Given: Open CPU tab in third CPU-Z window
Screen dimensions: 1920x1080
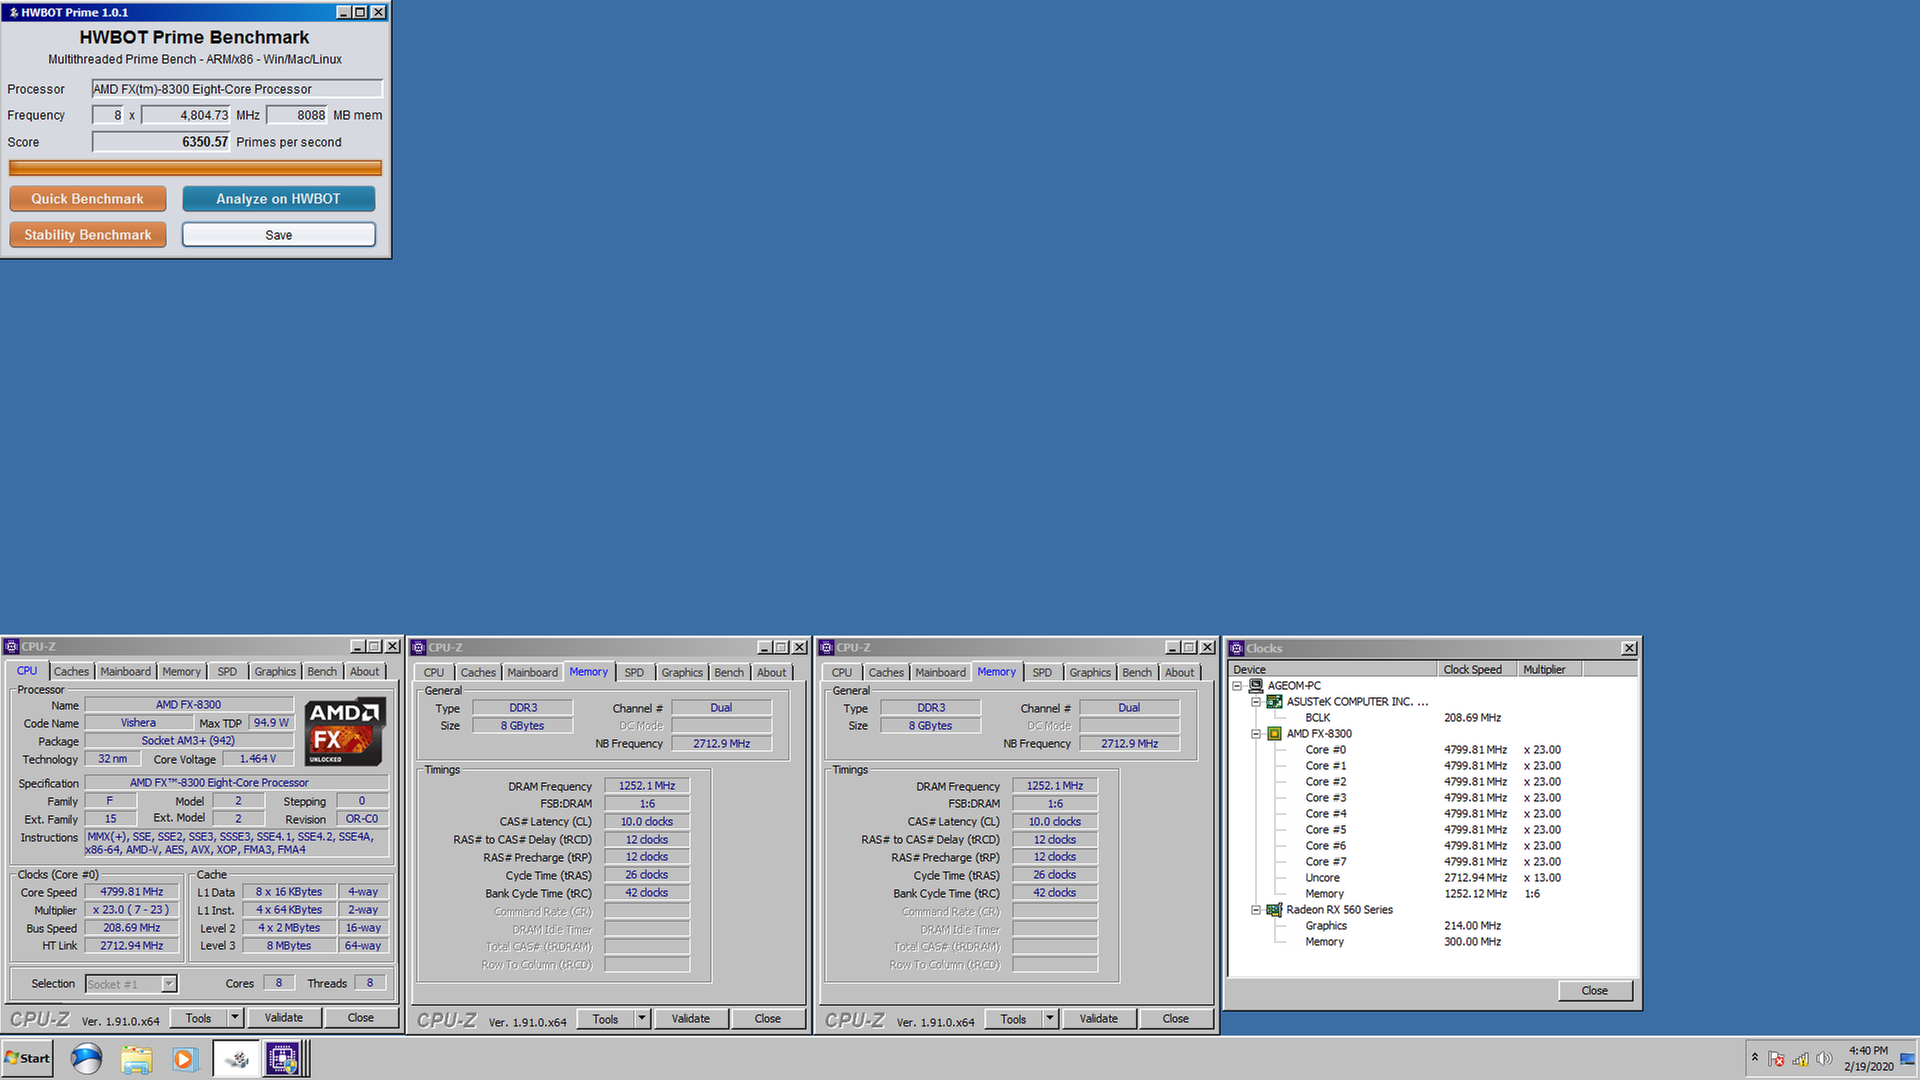Looking at the screenshot, I should (x=842, y=673).
